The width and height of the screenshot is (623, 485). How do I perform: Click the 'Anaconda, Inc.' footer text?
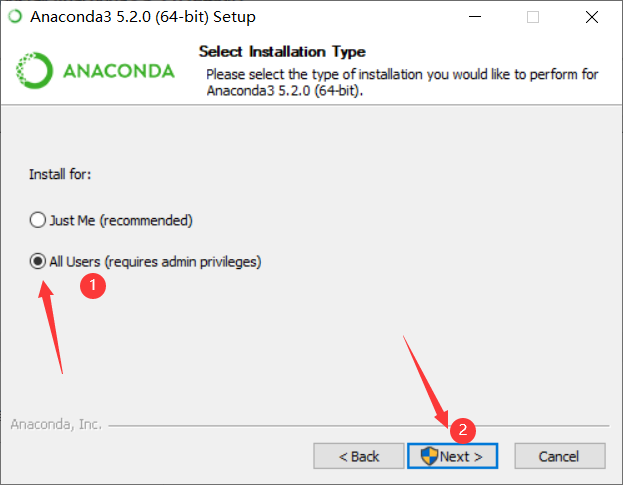coord(56,424)
